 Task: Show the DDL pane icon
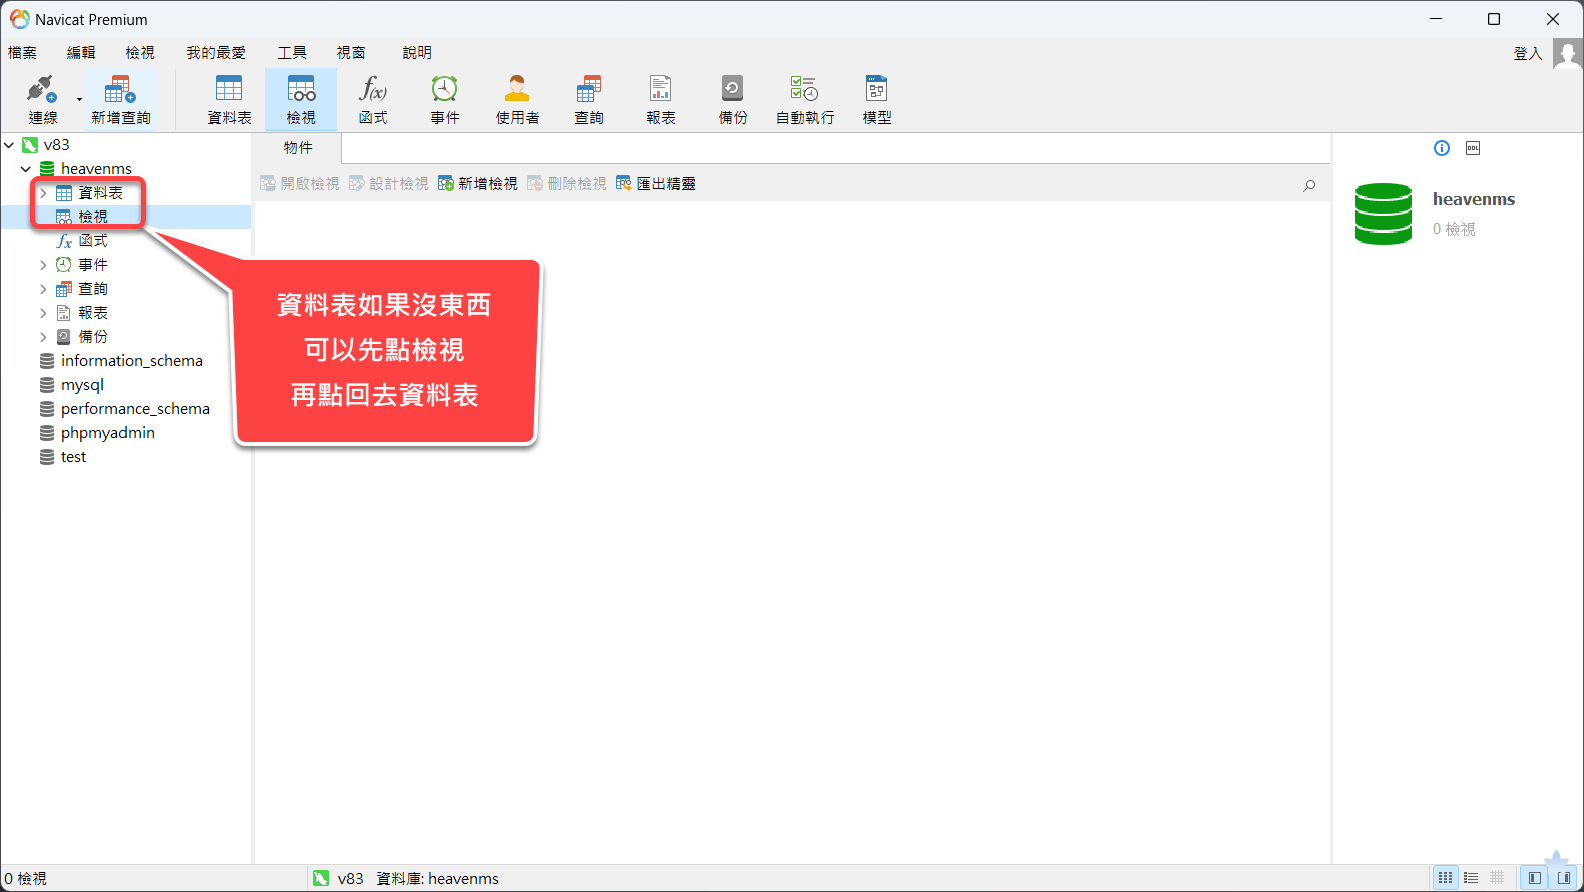click(1473, 148)
